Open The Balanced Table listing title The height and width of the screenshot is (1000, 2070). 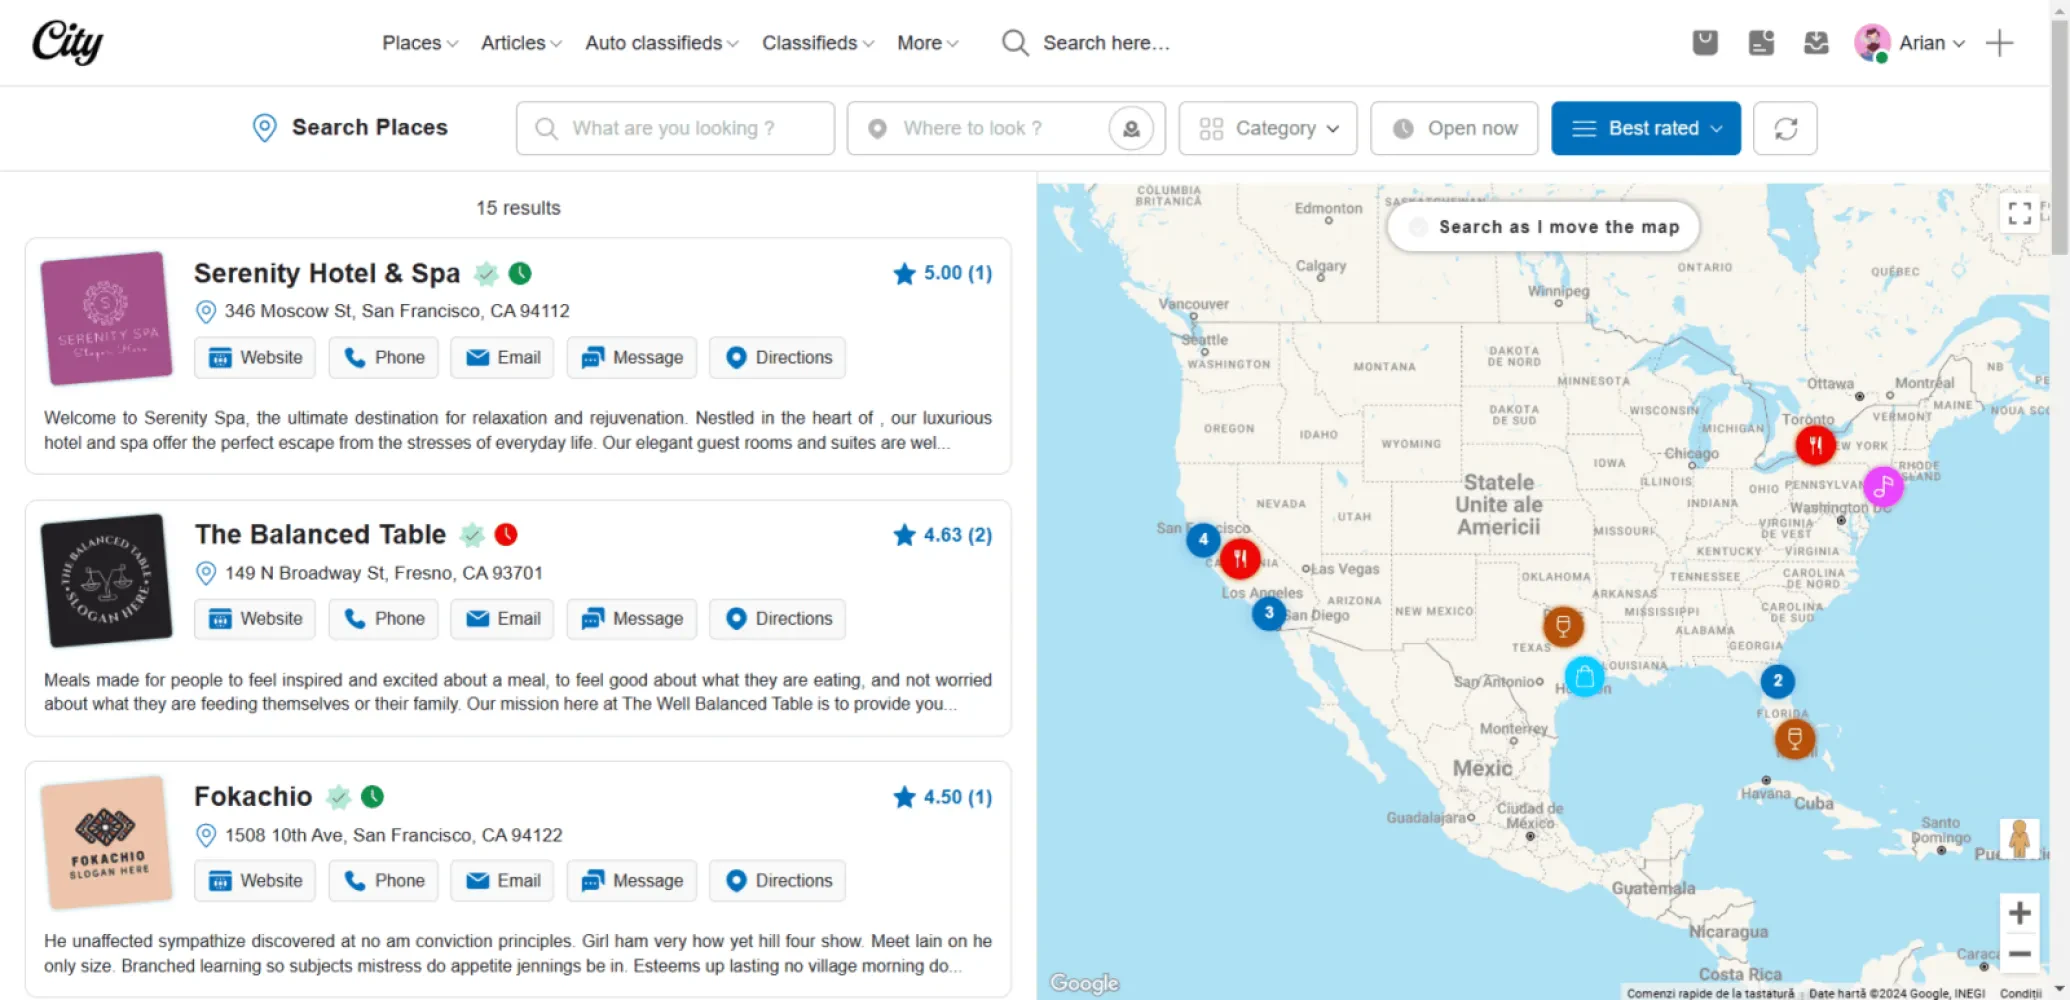pyautogui.click(x=320, y=535)
